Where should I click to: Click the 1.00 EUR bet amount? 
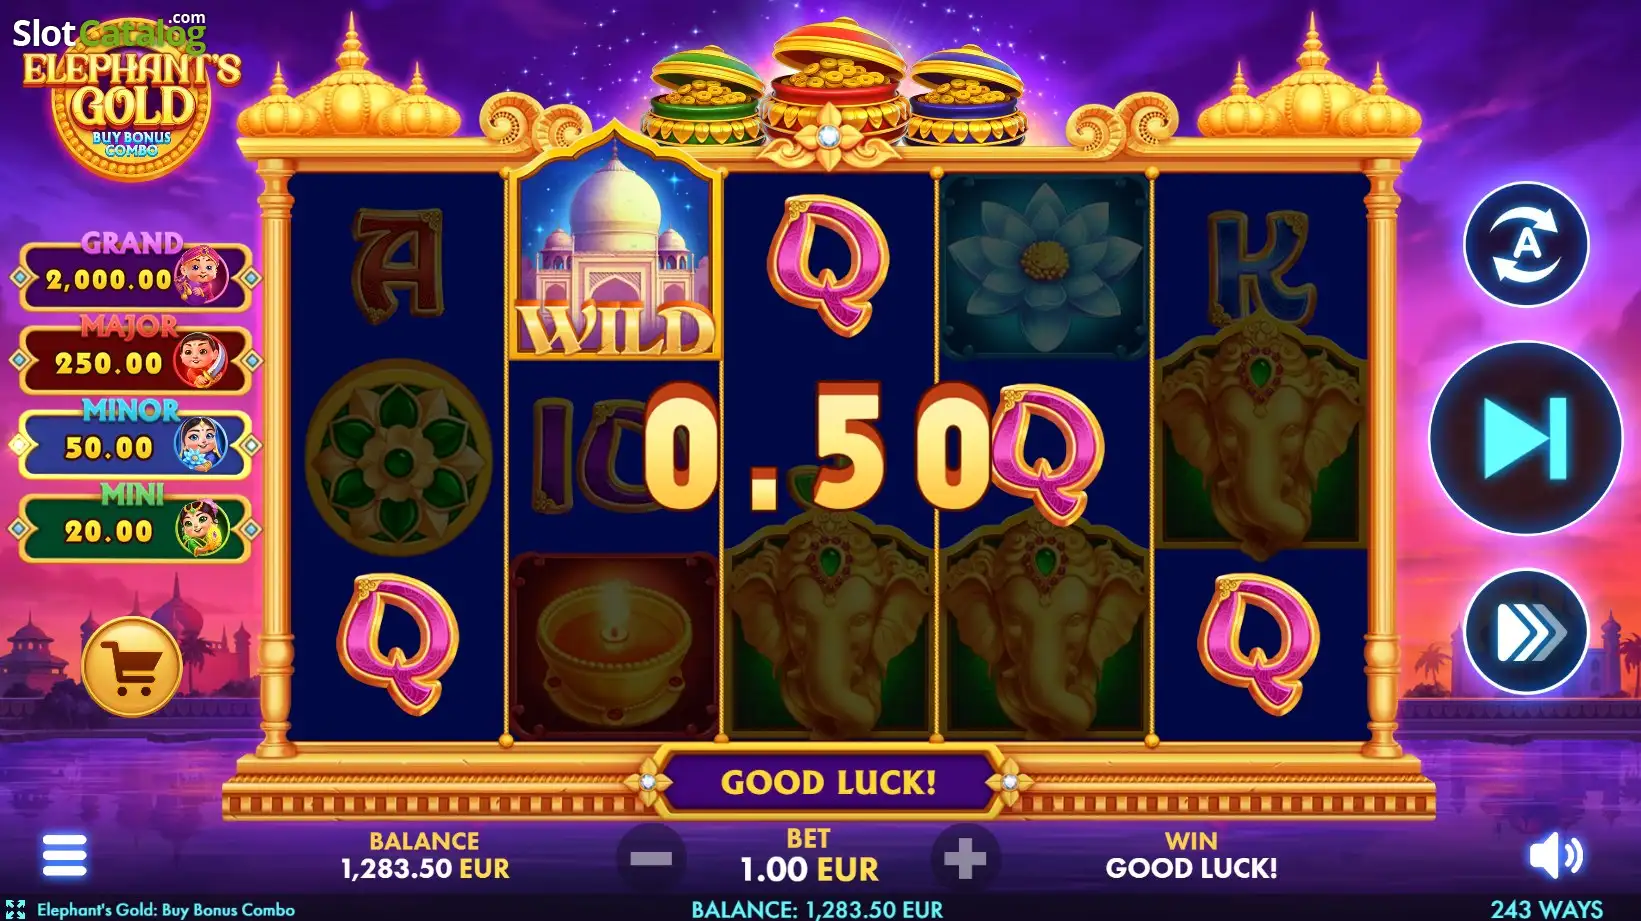[809, 869]
